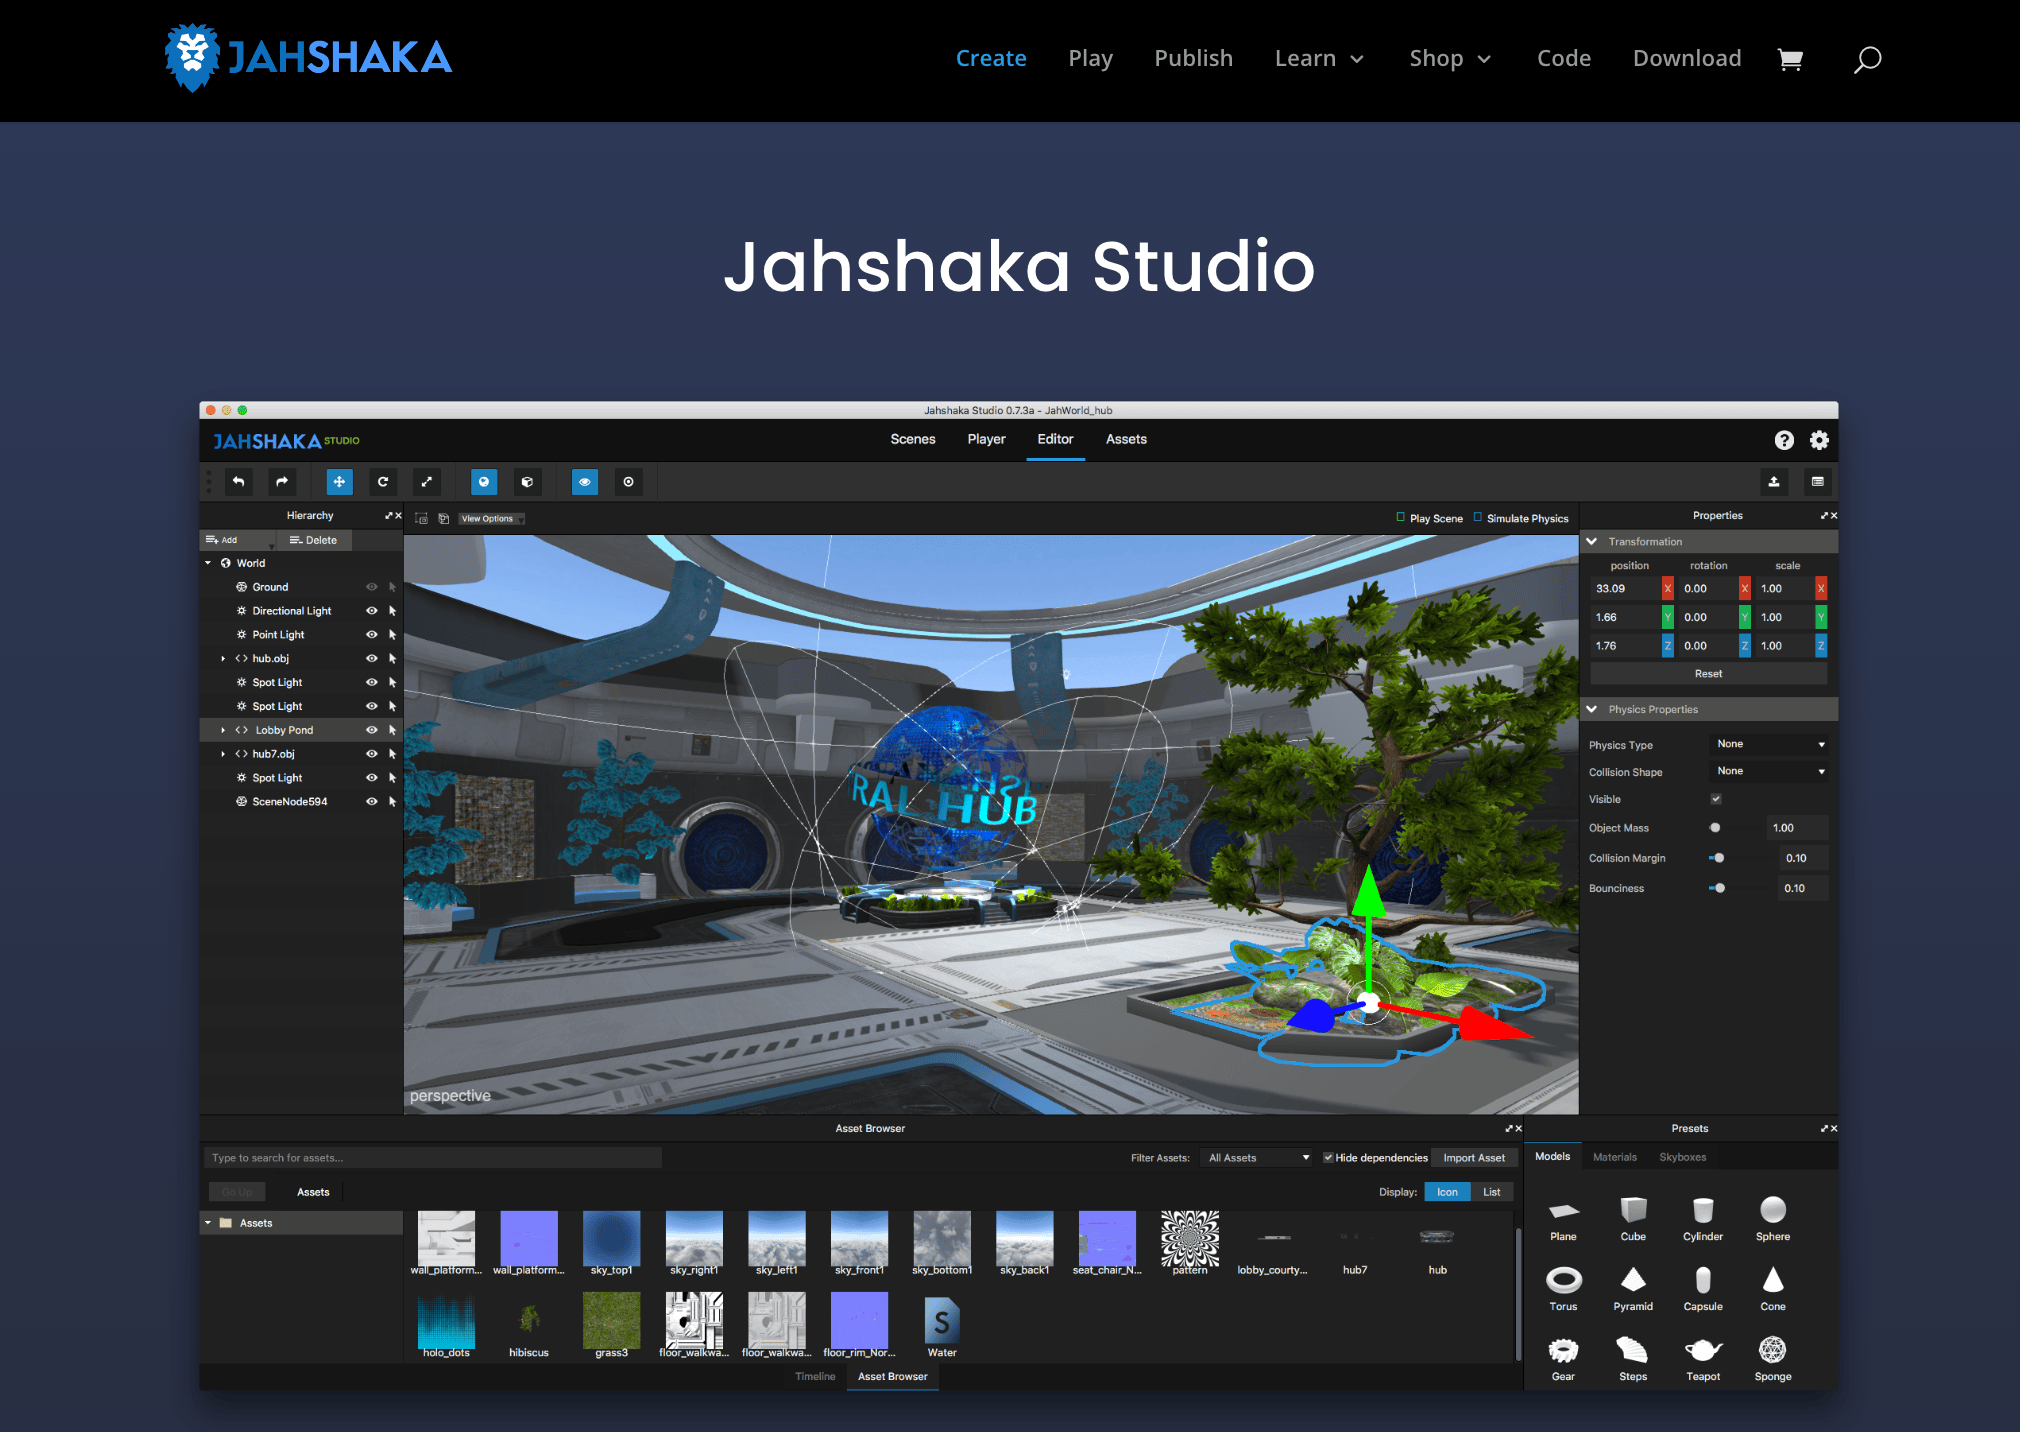This screenshot has width=2020, height=1432.
Task: Open the settings gear in Jahshaka Studio
Action: click(1819, 440)
